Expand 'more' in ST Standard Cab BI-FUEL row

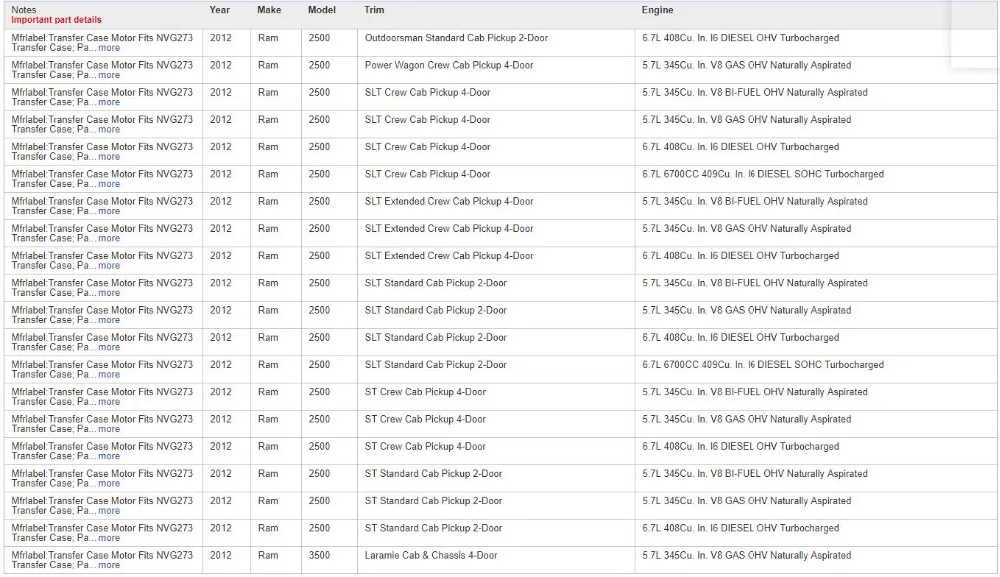pyautogui.click(x=109, y=484)
